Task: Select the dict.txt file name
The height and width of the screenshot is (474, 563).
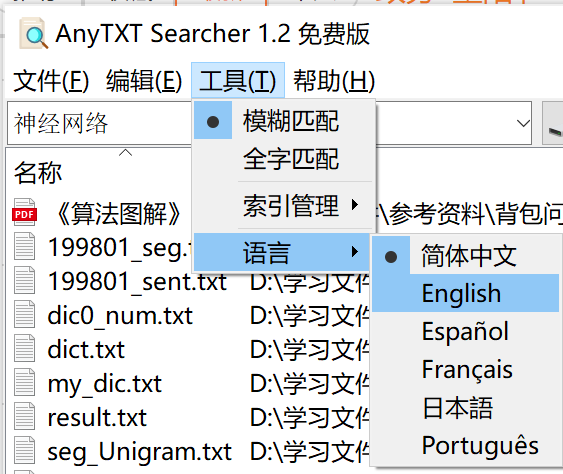Action: click(86, 349)
